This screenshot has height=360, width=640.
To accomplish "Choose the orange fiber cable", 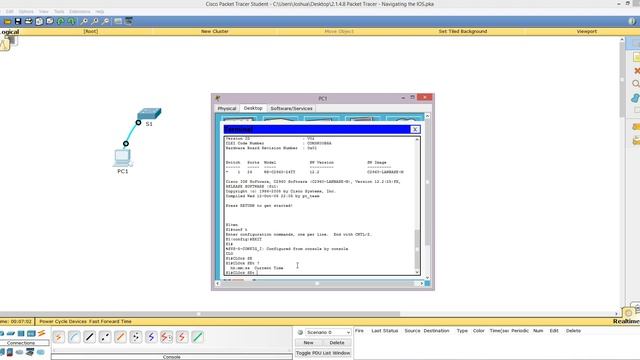I will point(120,337).
